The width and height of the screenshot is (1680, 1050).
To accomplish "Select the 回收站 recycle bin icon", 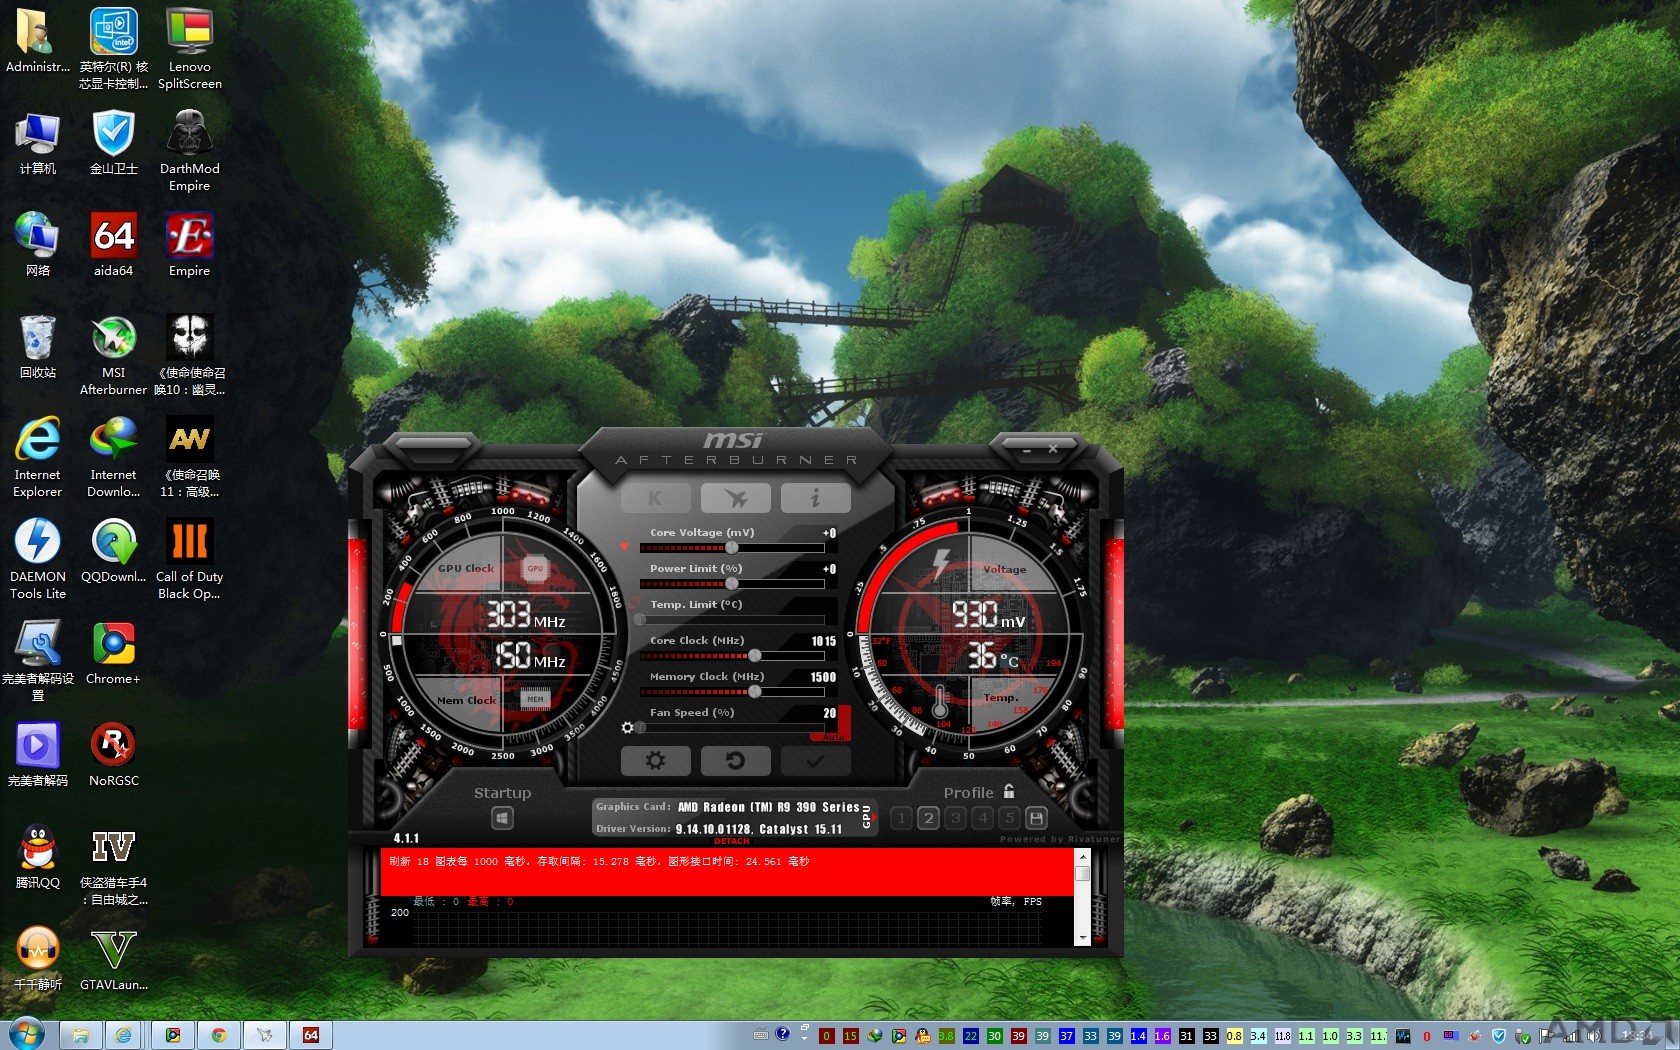I will tap(37, 347).
